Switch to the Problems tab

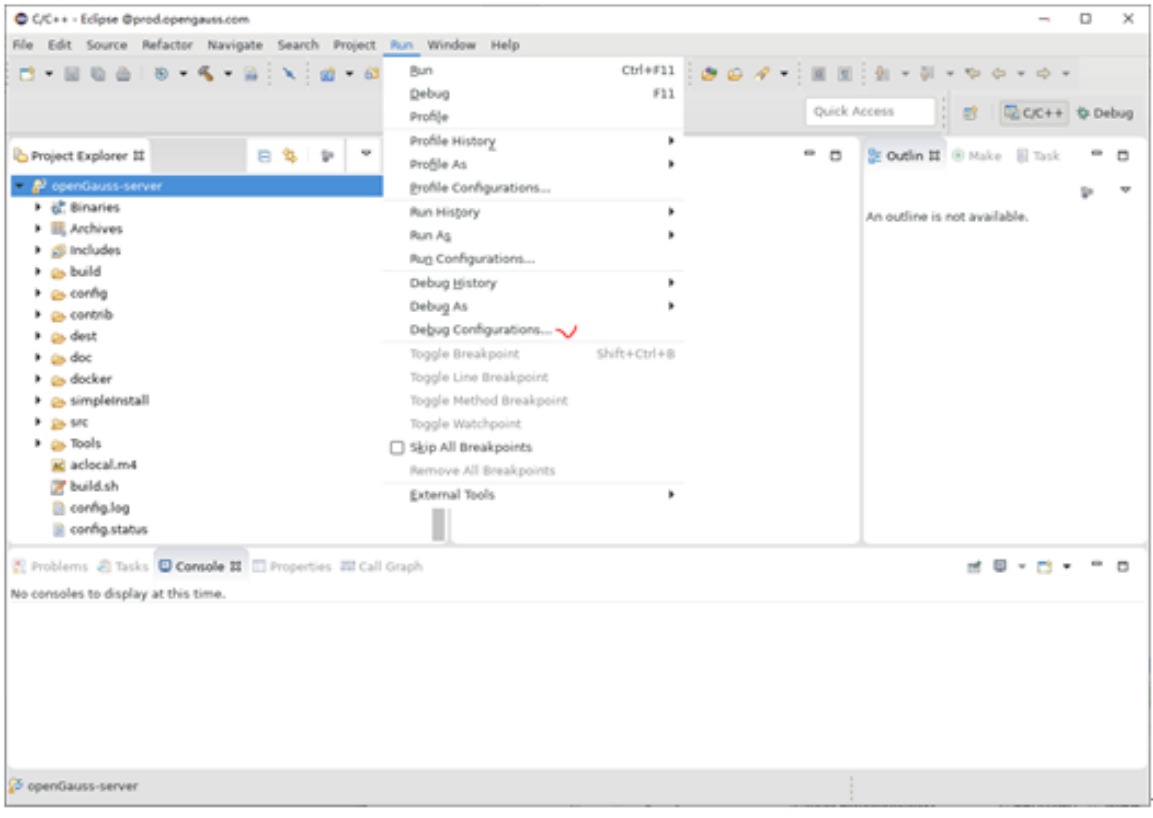(51, 566)
